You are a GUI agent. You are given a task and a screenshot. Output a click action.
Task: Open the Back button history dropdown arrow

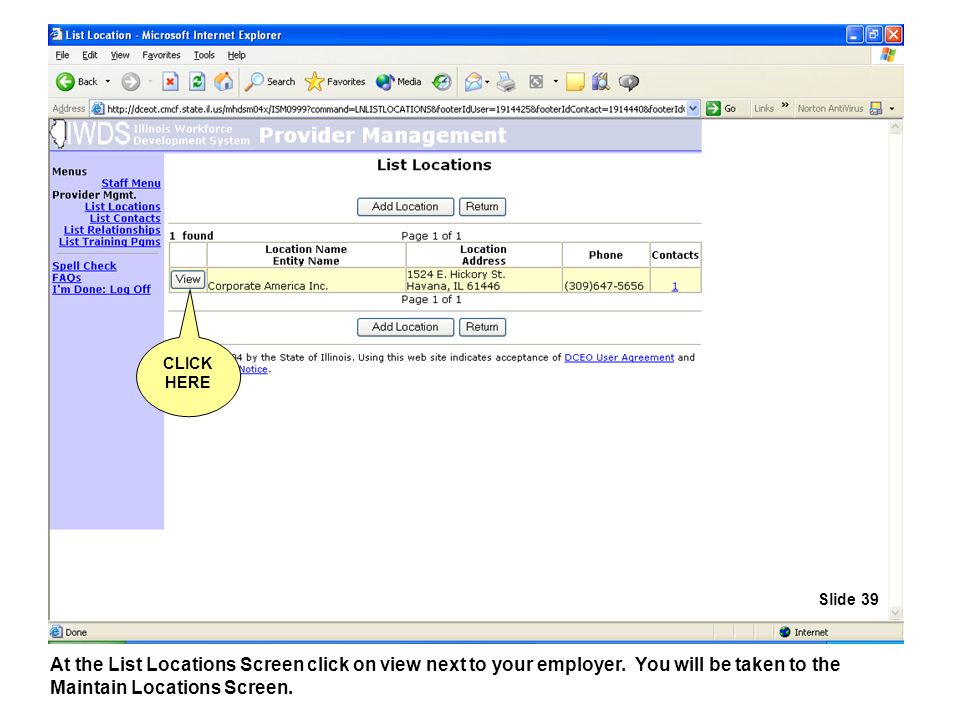[x=108, y=81]
